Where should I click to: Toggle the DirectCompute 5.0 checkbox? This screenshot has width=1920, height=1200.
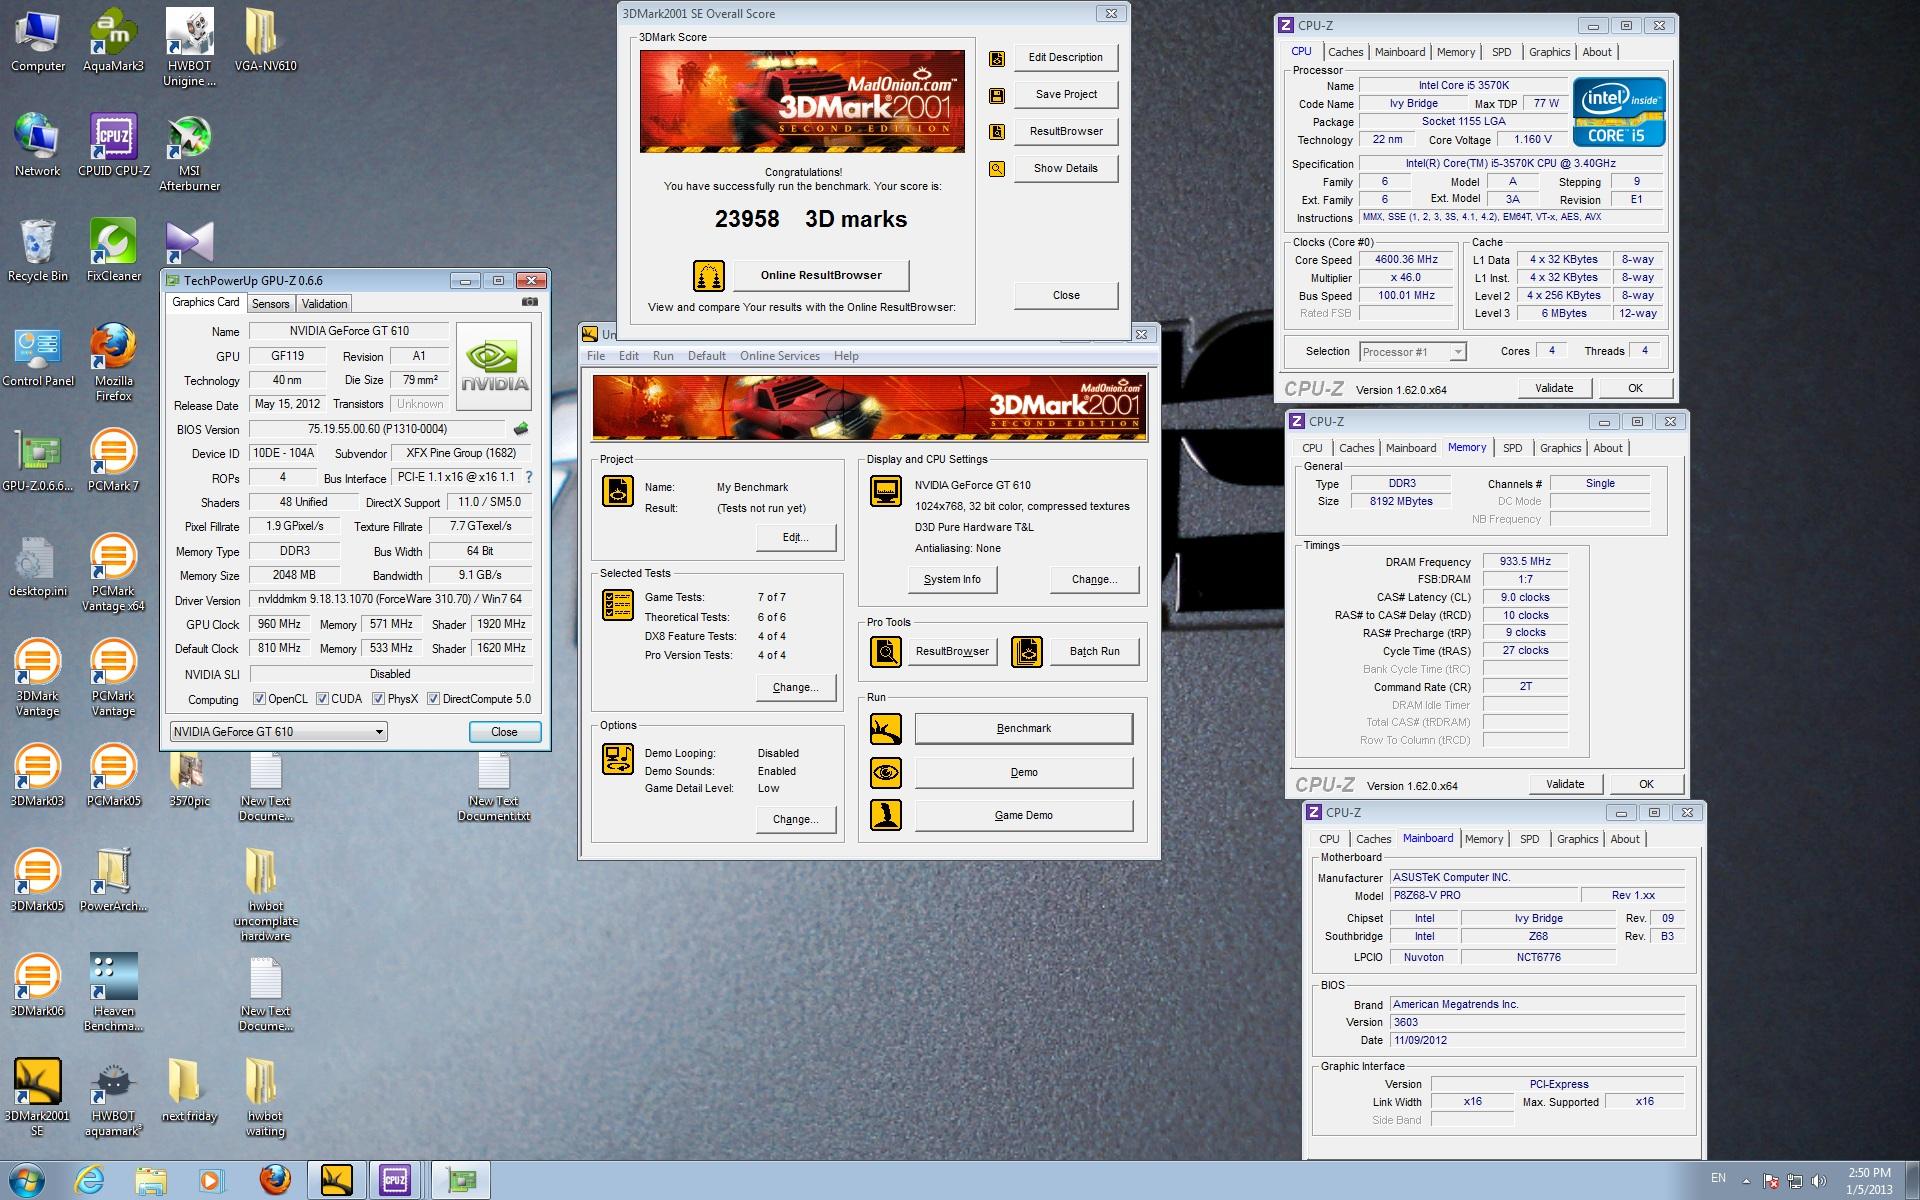pyautogui.click(x=434, y=699)
